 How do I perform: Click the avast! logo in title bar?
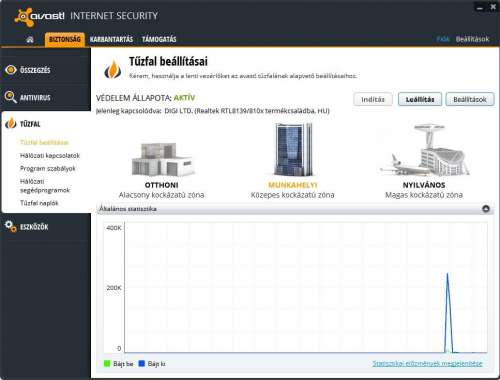[39, 16]
